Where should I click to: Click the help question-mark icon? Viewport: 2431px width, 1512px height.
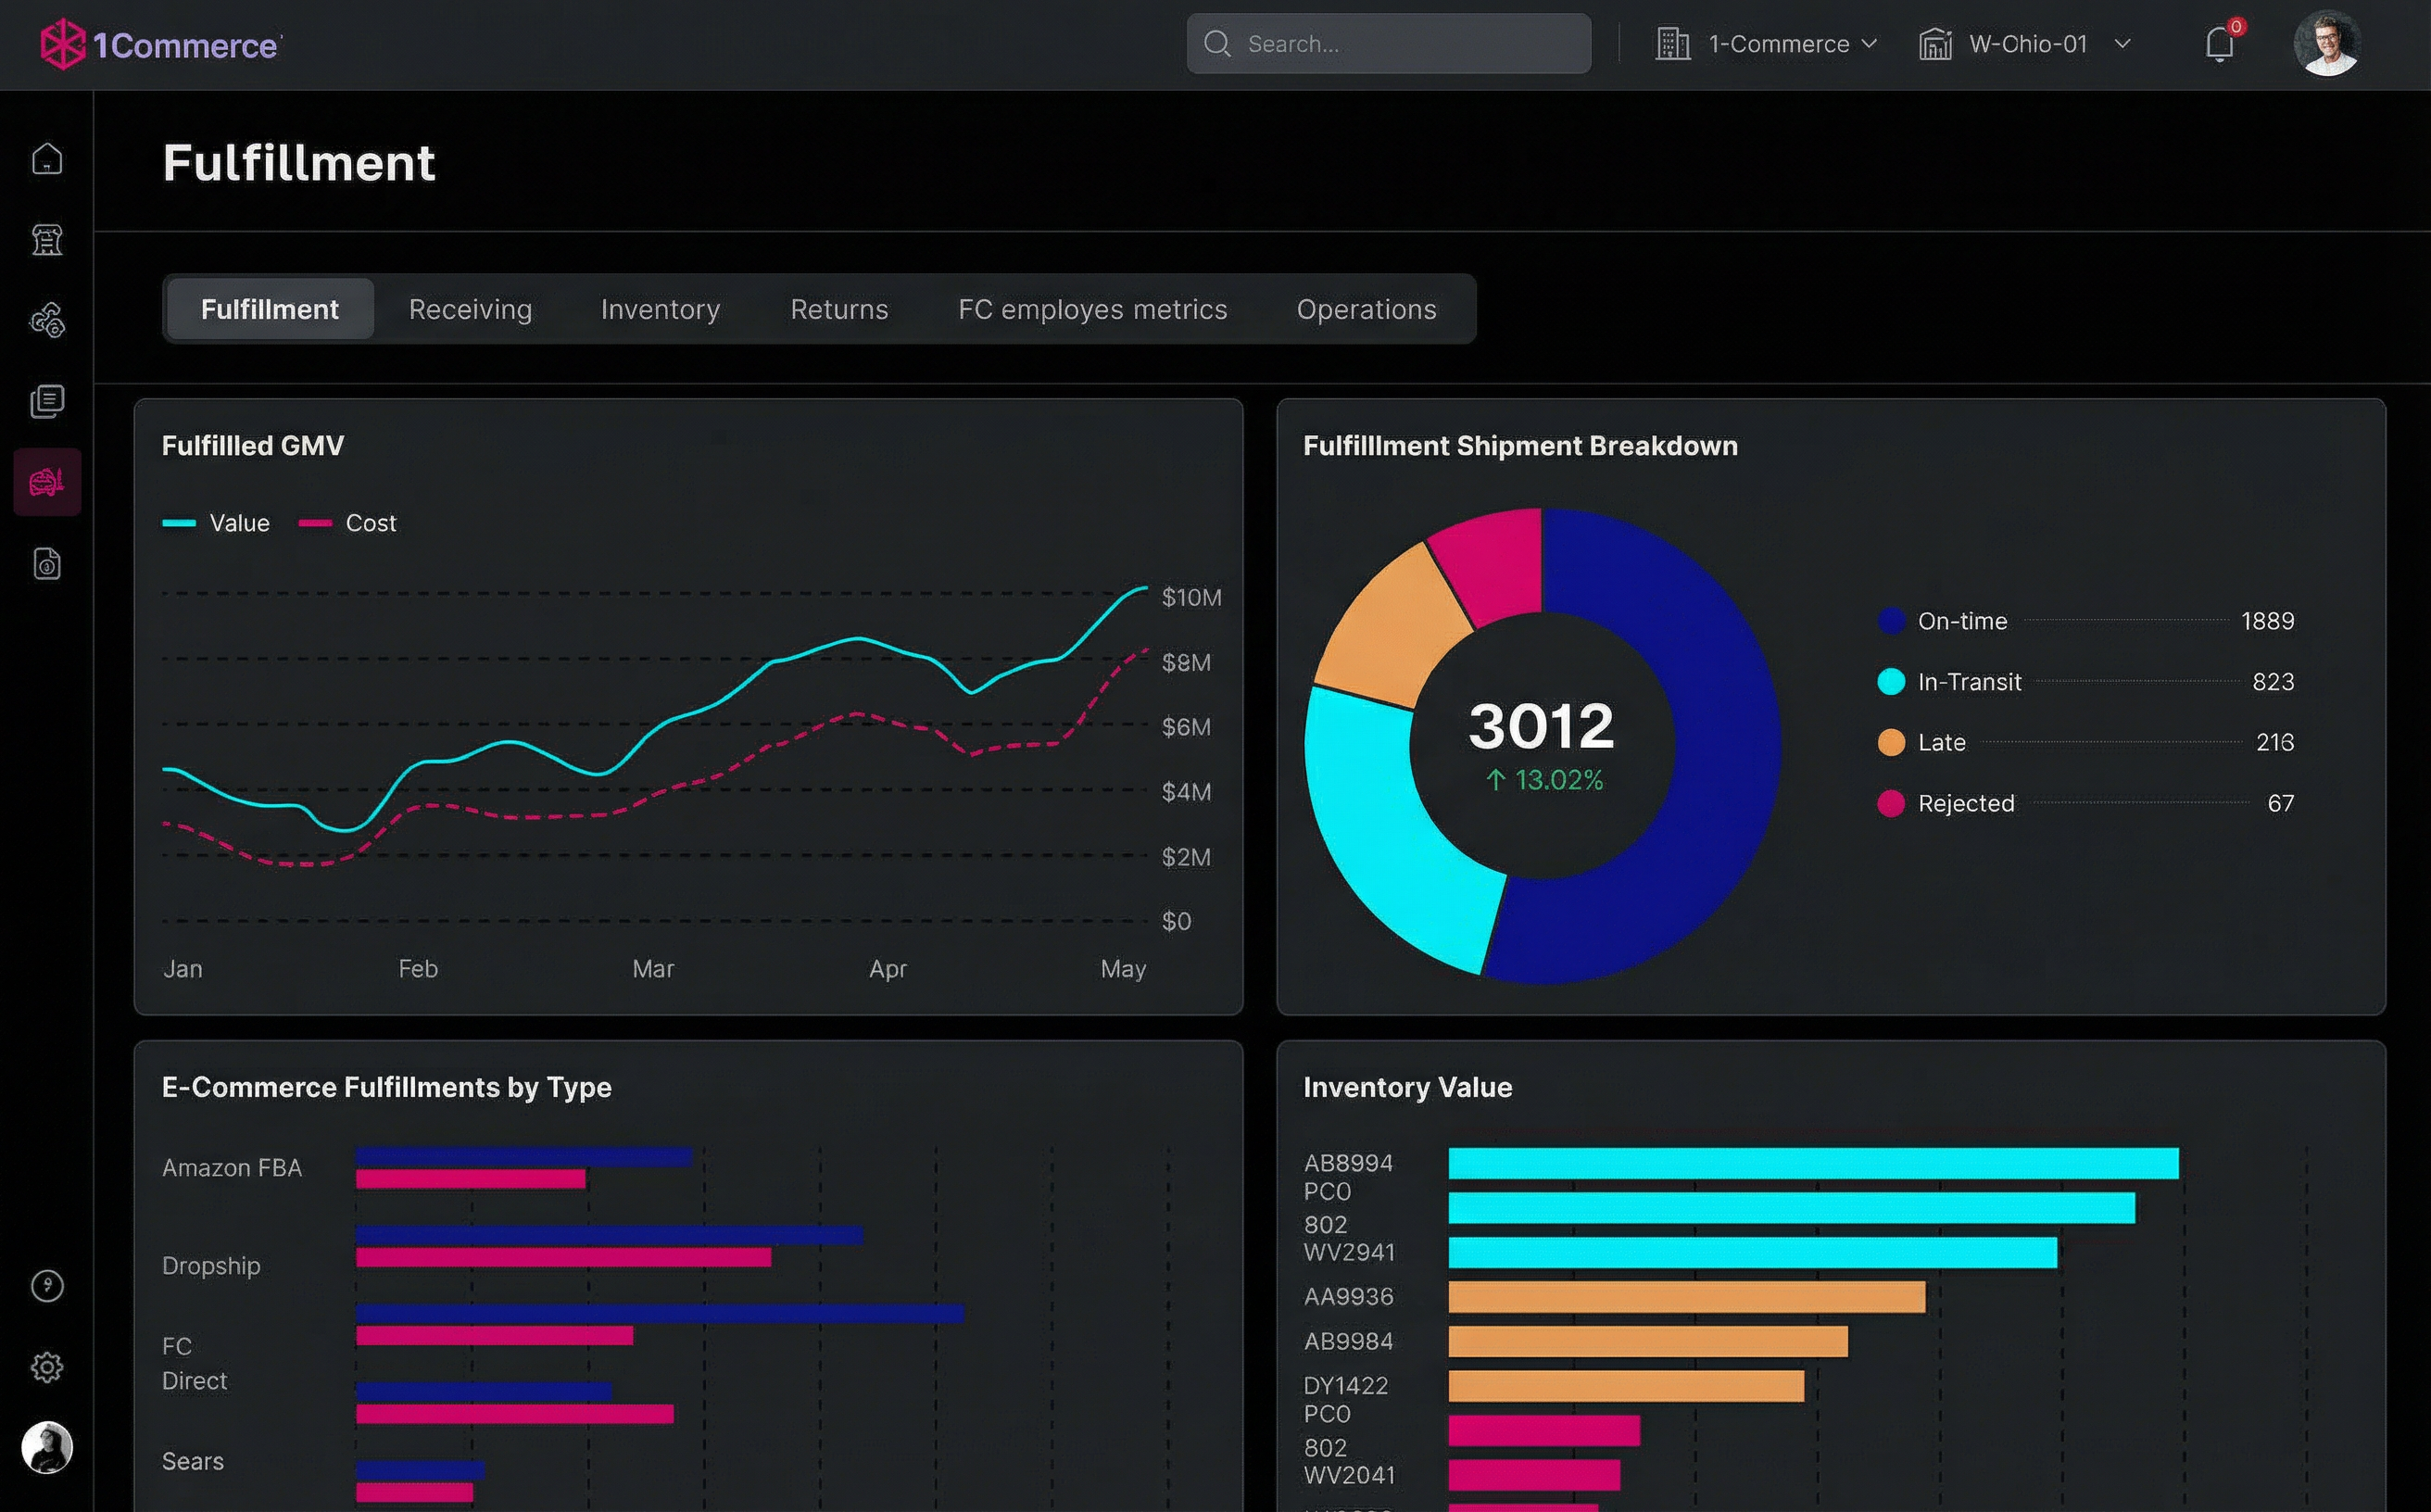point(47,1286)
